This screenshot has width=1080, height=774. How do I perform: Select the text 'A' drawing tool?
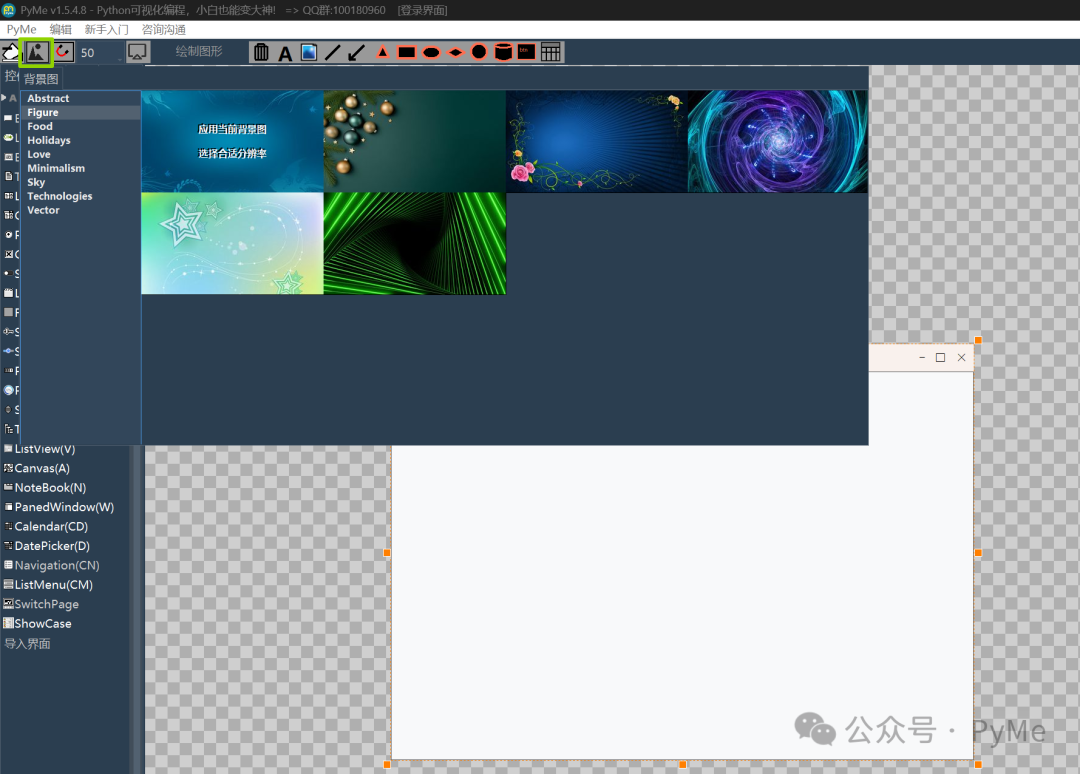(x=285, y=53)
